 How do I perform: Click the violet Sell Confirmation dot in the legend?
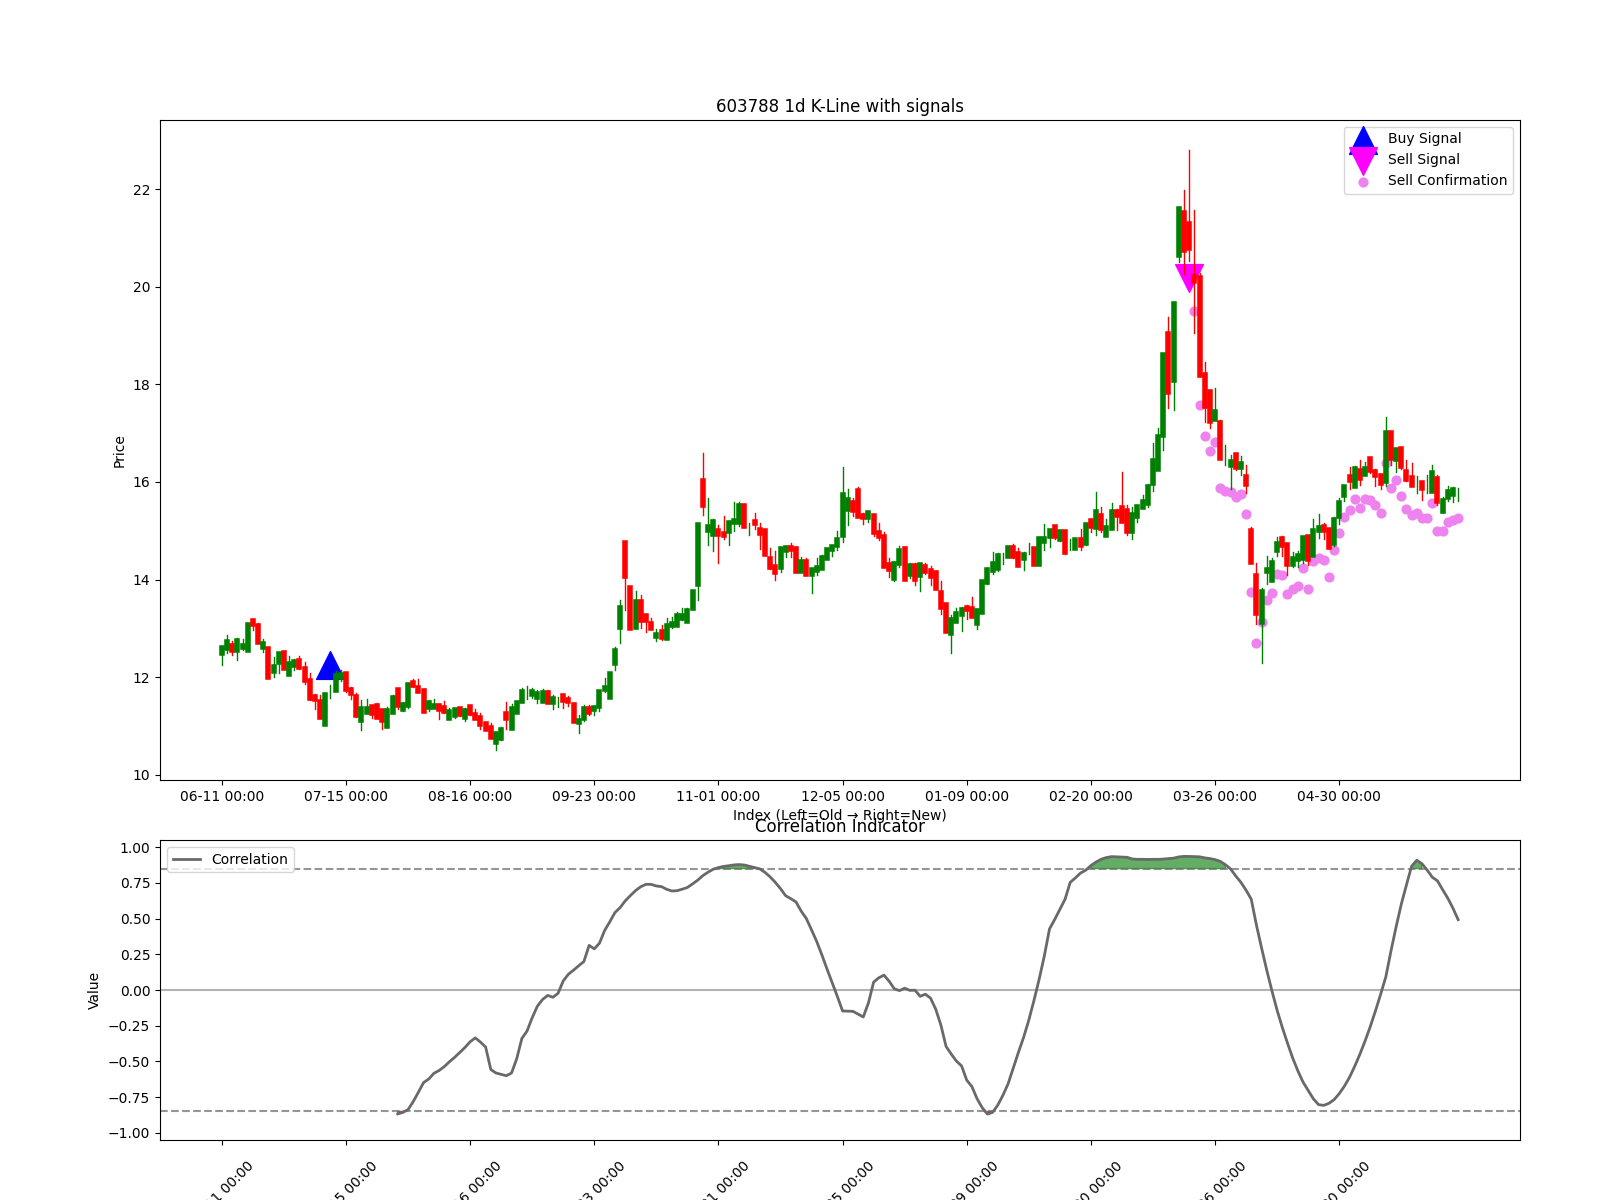tap(1363, 182)
